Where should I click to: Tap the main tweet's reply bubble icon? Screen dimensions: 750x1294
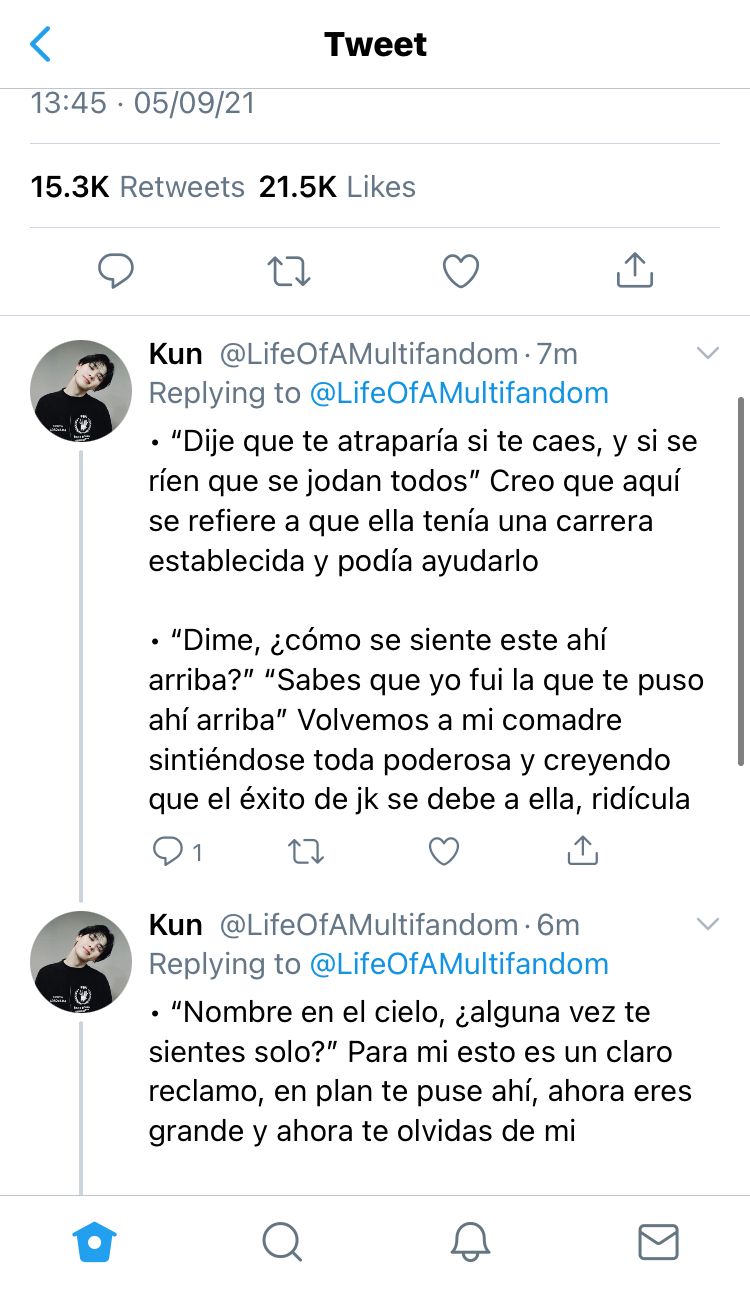116,270
